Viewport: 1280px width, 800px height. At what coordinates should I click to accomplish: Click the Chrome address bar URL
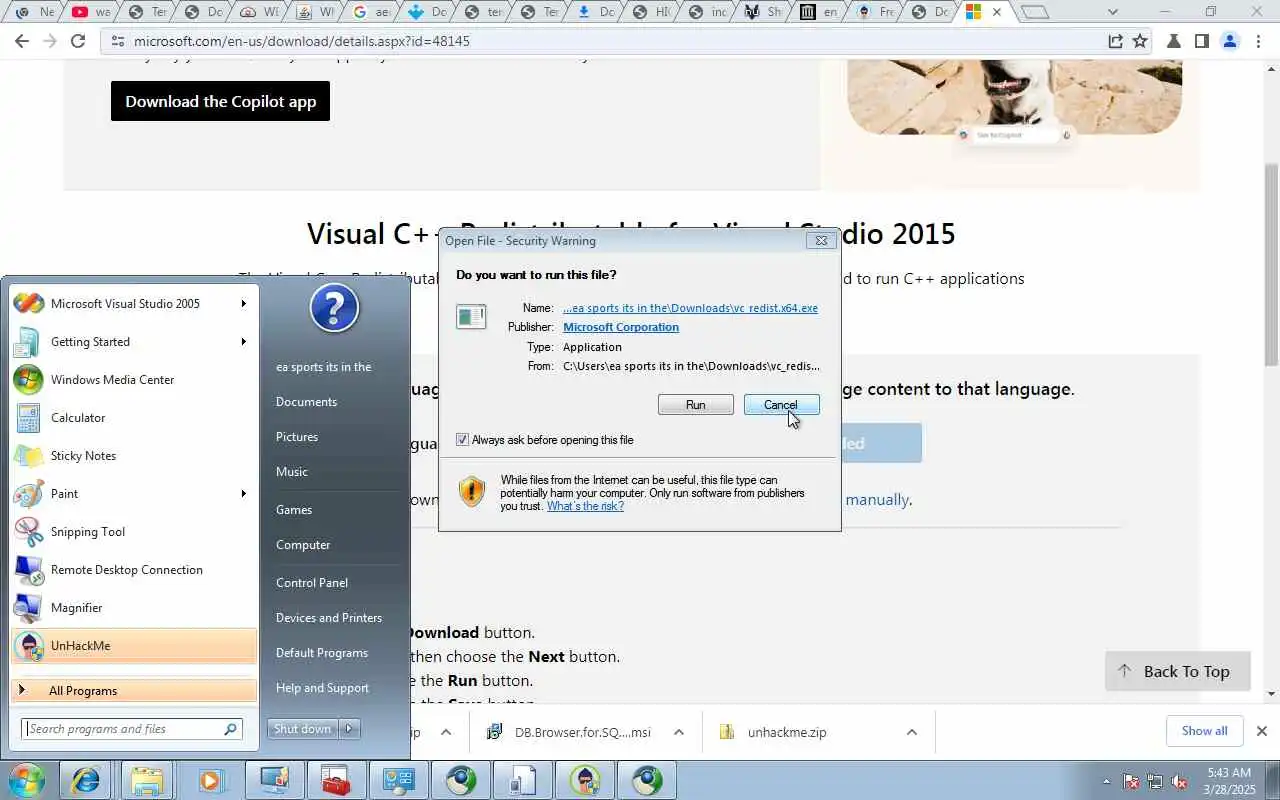[x=301, y=41]
